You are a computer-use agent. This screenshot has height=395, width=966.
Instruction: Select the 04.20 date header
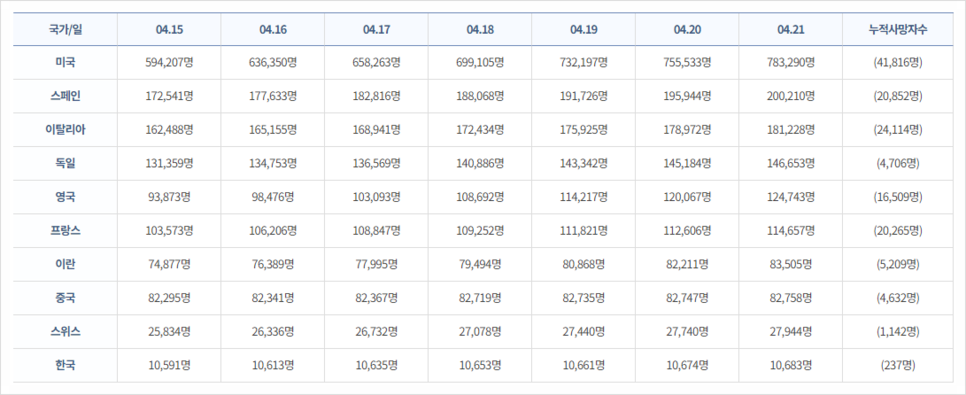coord(687,29)
